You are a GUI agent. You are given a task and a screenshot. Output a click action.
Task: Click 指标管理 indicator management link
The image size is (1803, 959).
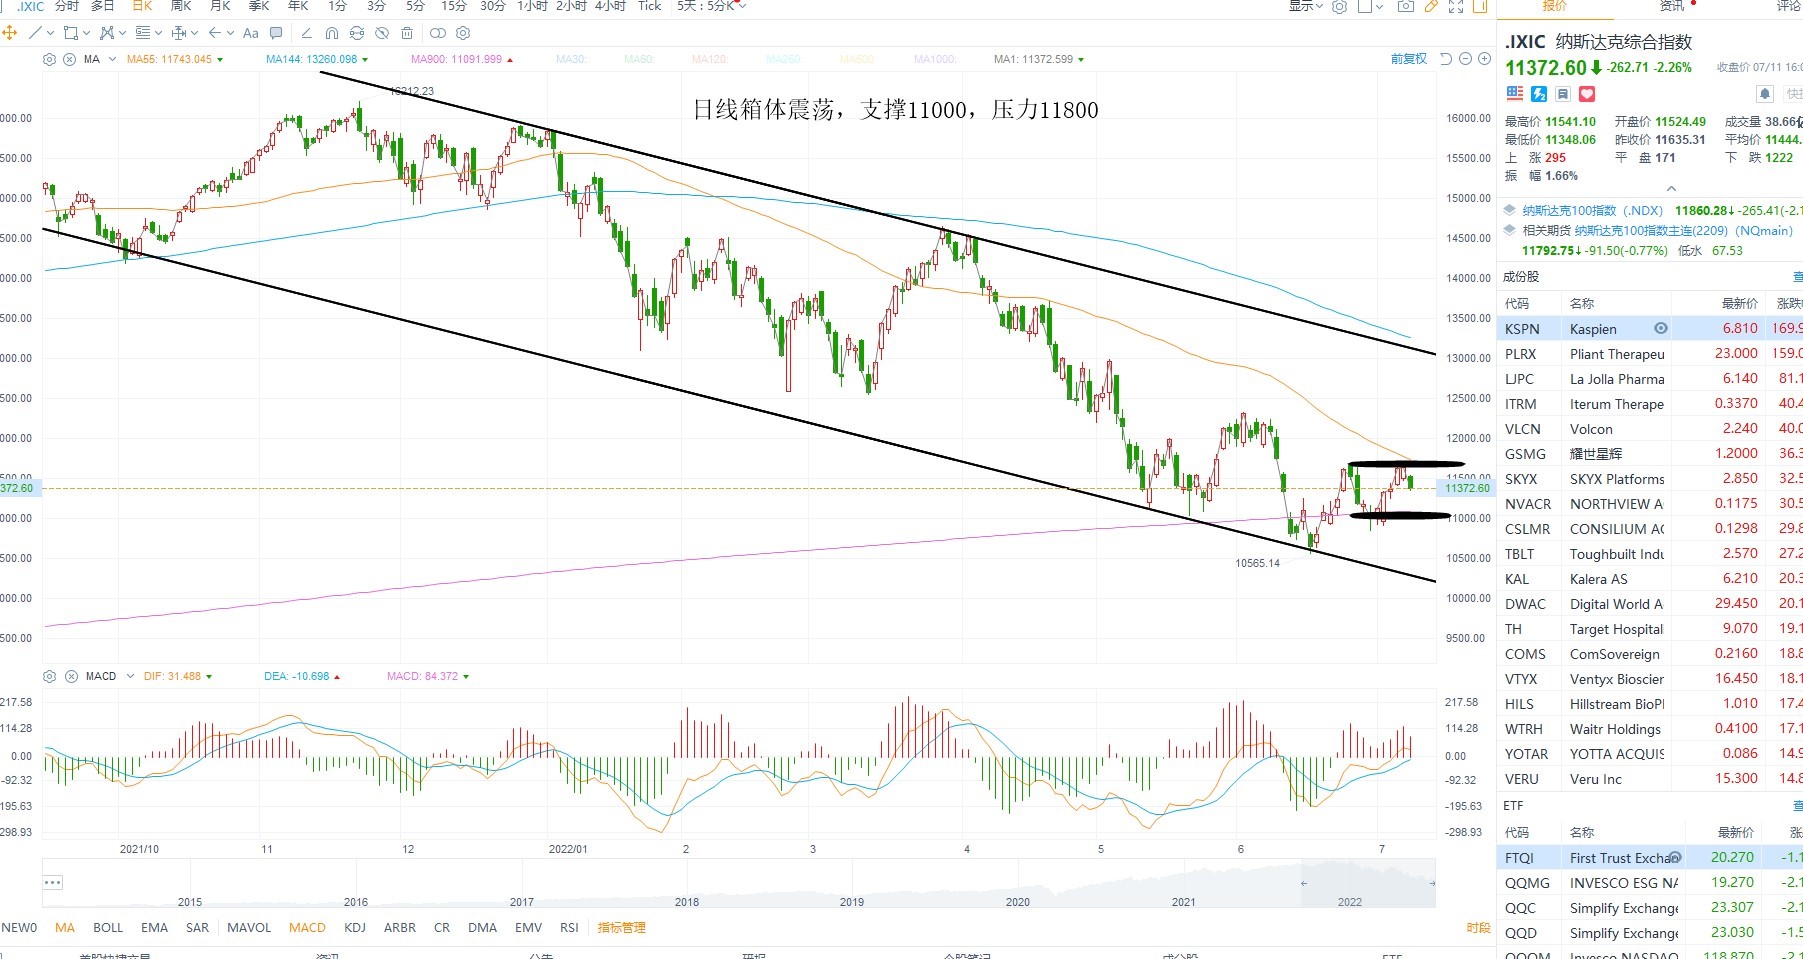pyautogui.click(x=621, y=927)
